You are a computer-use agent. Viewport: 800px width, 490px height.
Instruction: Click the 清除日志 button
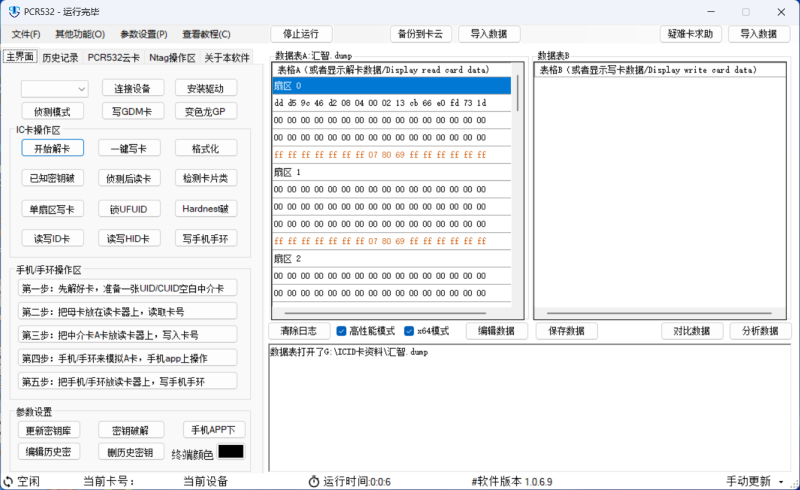pos(299,331)
